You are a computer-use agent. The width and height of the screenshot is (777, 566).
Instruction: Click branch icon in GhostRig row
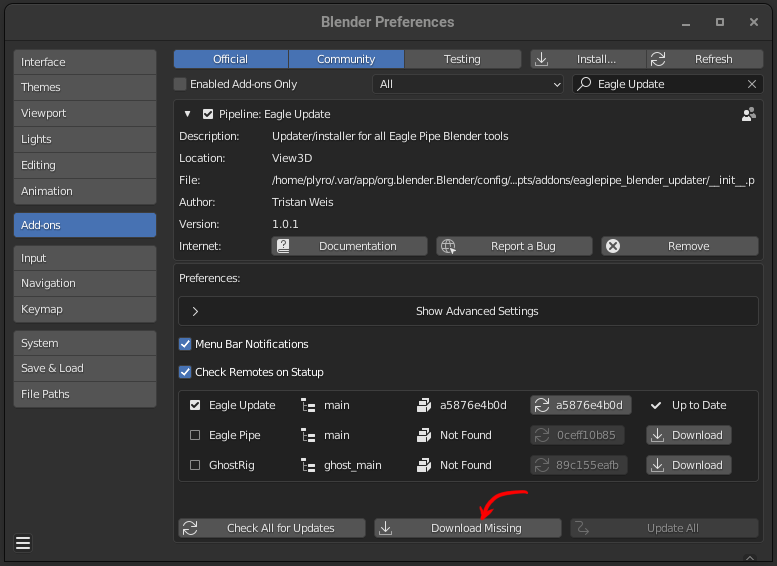tap(308, 465)
